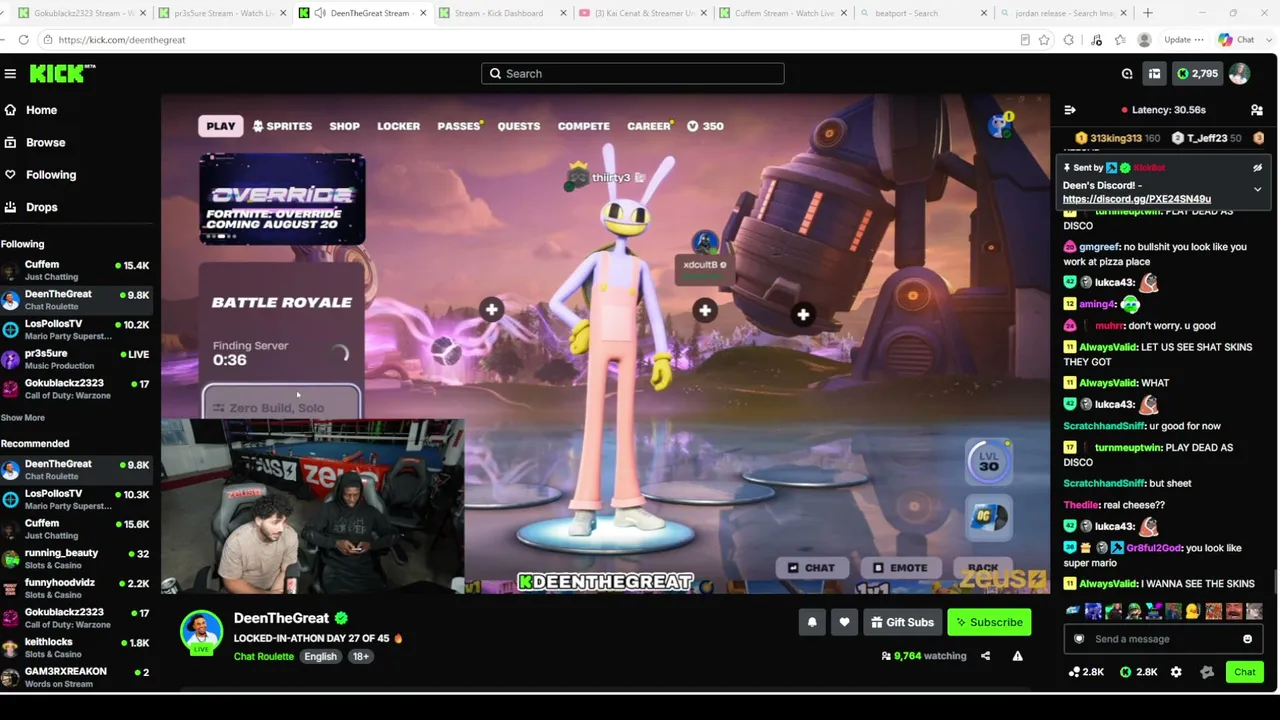
Task: Open pr3s5ure channel in Following list
Action: [x=75, y=359]
